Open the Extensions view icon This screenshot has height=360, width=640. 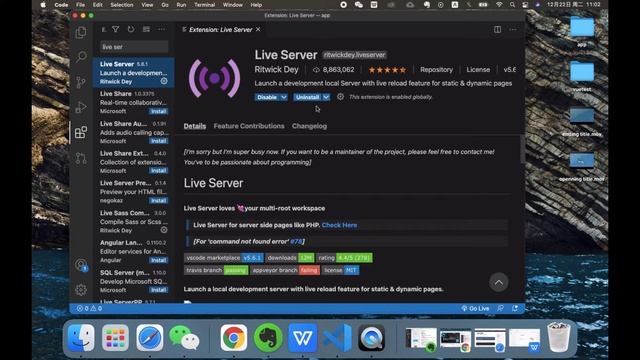coord(81,132)
